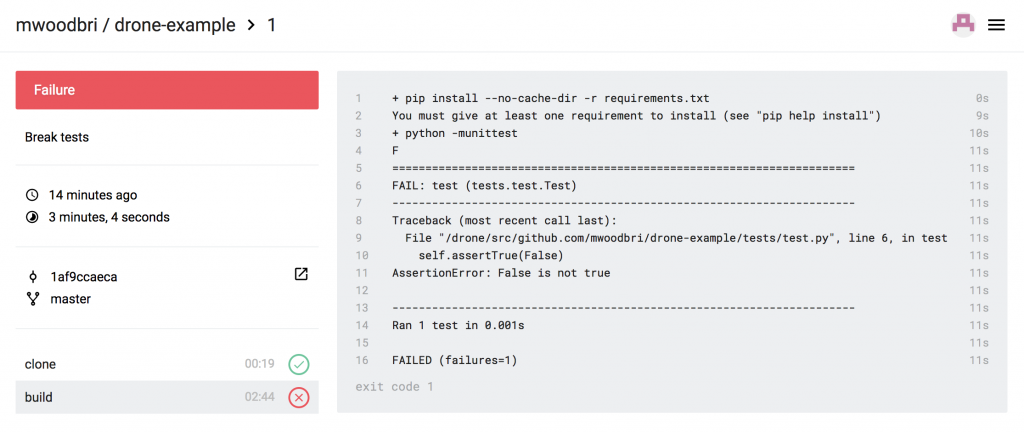This screenshot has height=433, width=1024.
Task: Open the mwoodbri / drone-example repository link
Action: [126, 25]
